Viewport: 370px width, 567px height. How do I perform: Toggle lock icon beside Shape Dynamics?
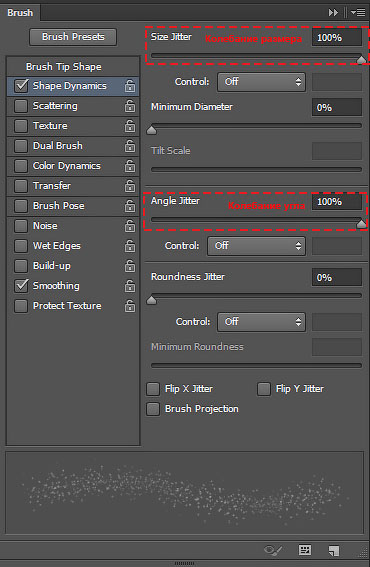pyautogui.click(x=130, y=86)
